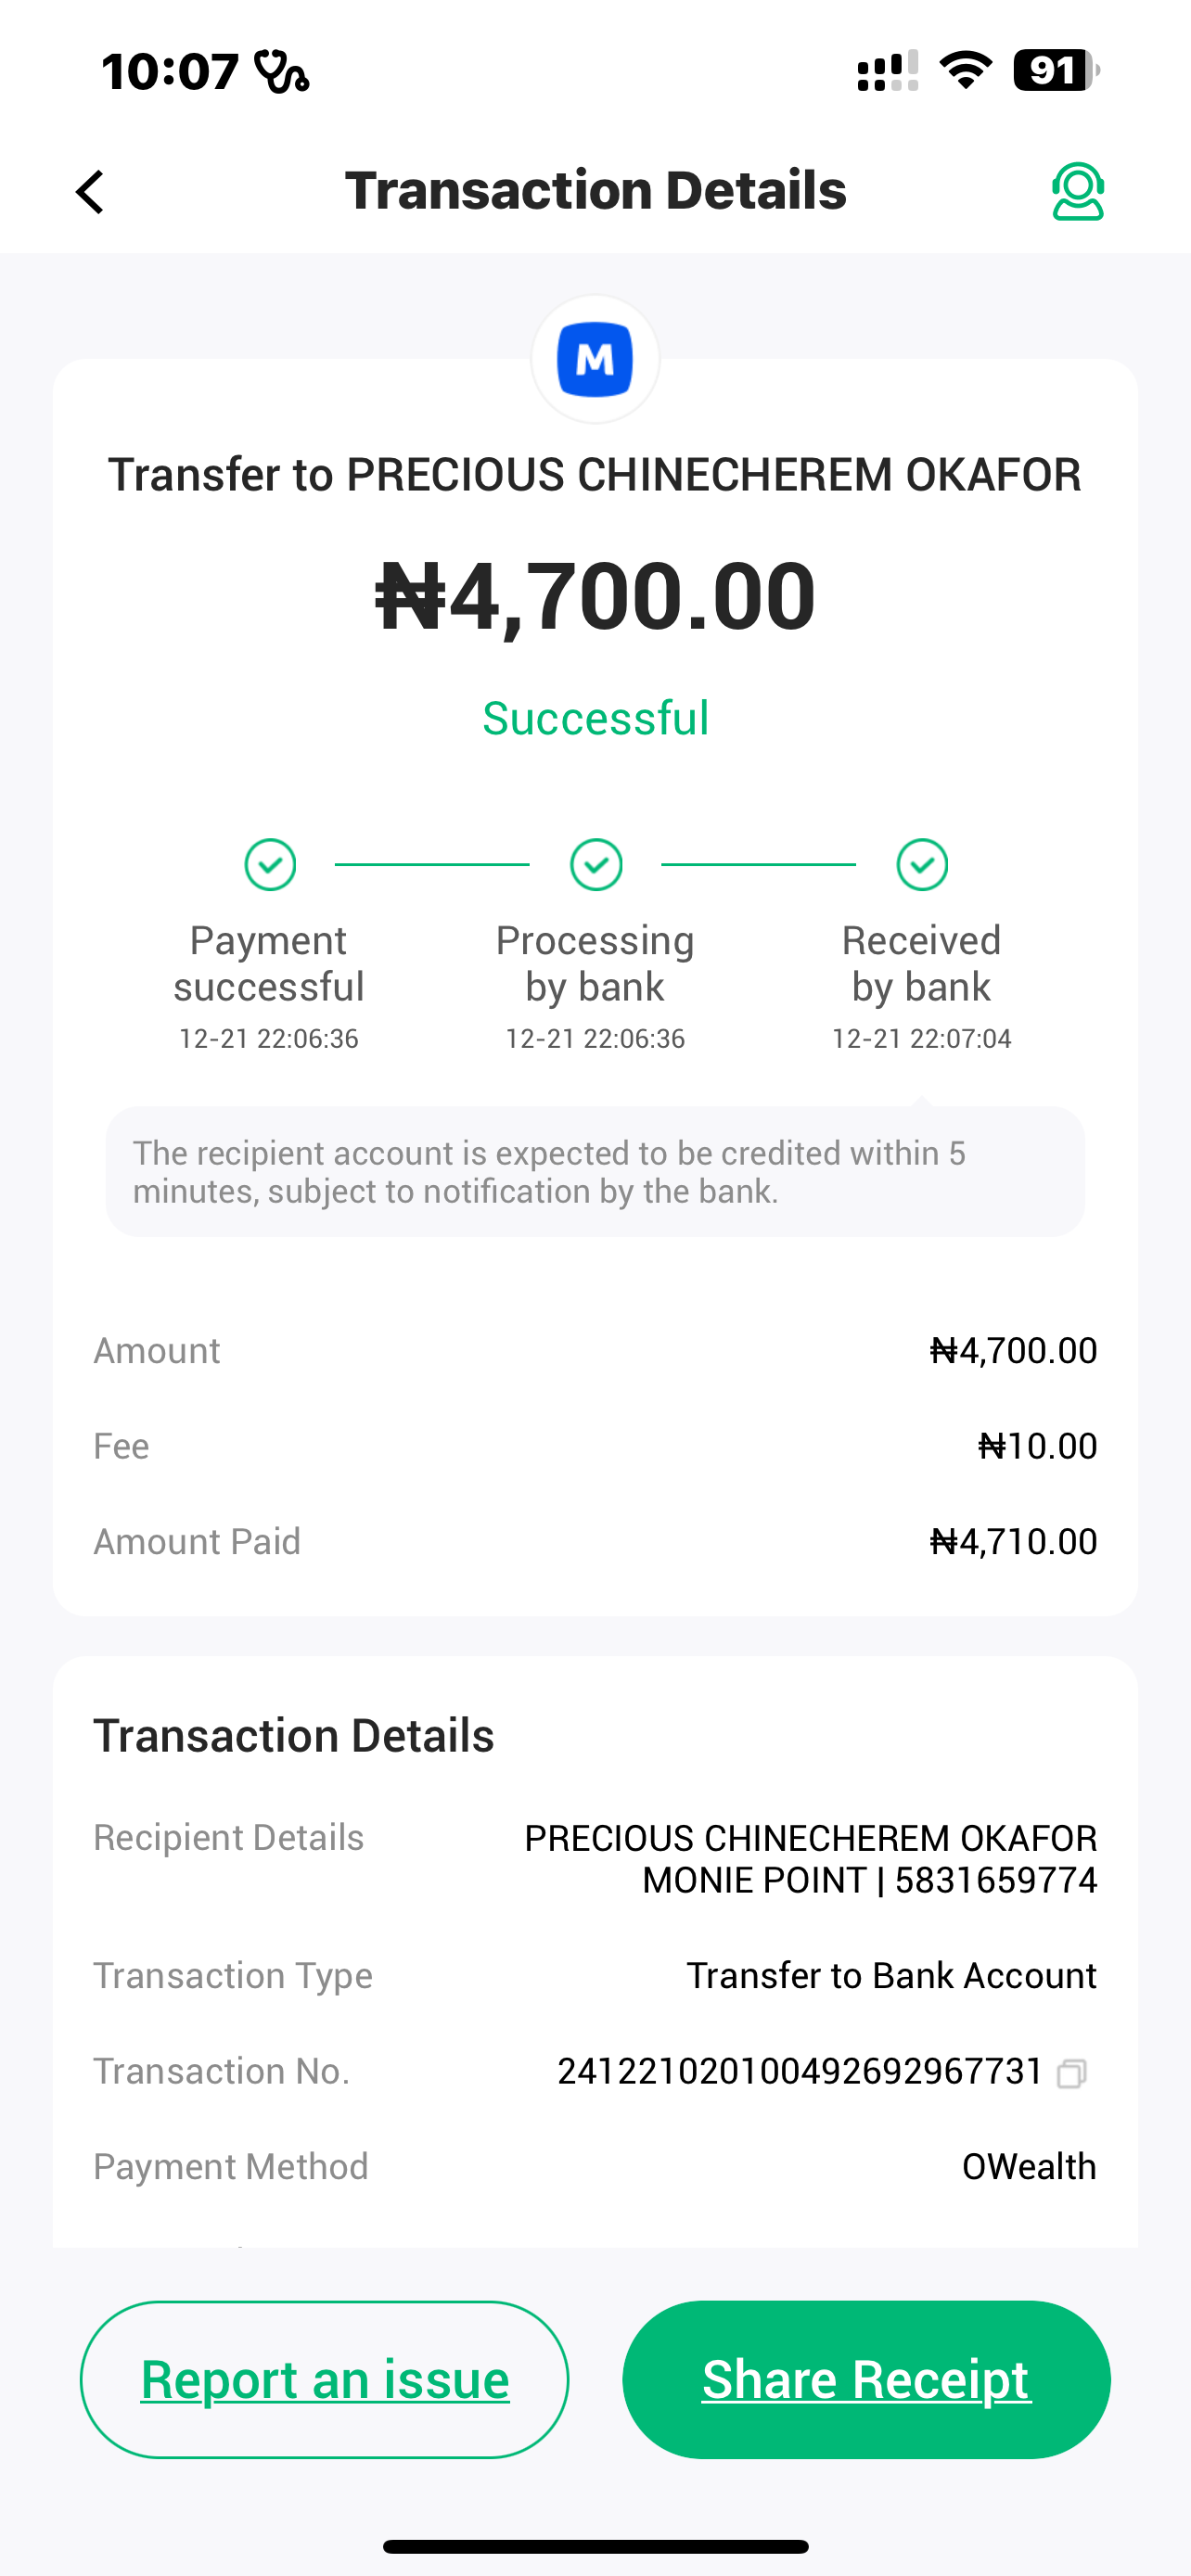The image size is (1191, 2576).
Task: Tap the Payment successful checkmark
Action: [x=270, y=864]
